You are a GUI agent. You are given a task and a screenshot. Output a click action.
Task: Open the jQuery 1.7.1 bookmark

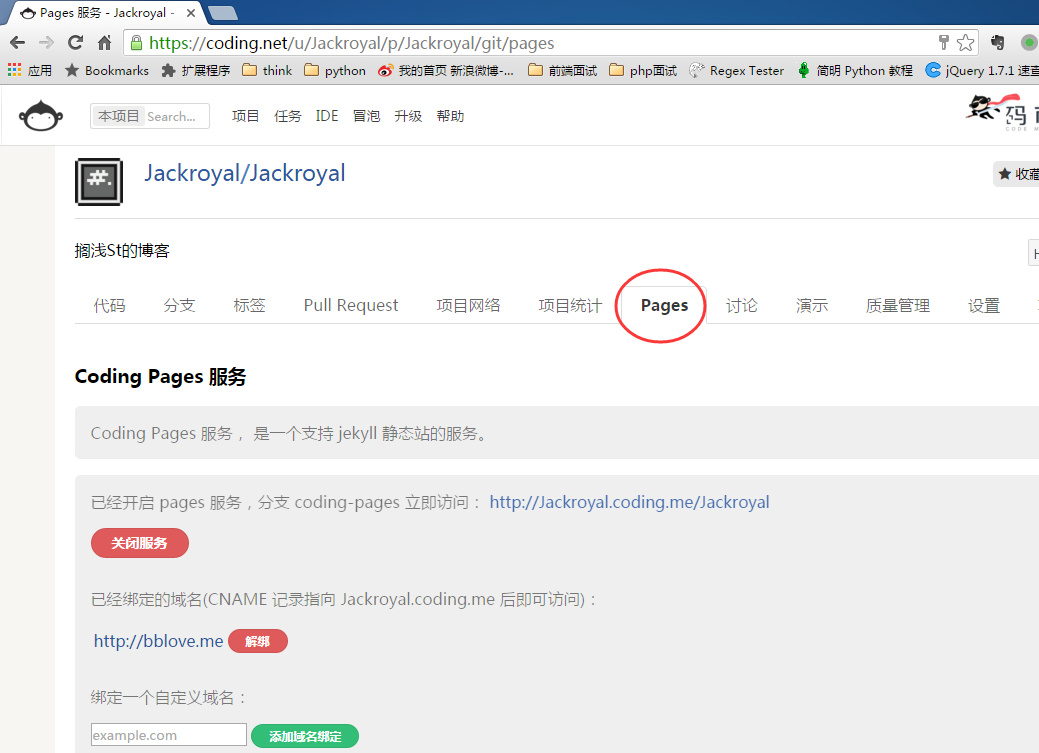(x=982, y=70)
